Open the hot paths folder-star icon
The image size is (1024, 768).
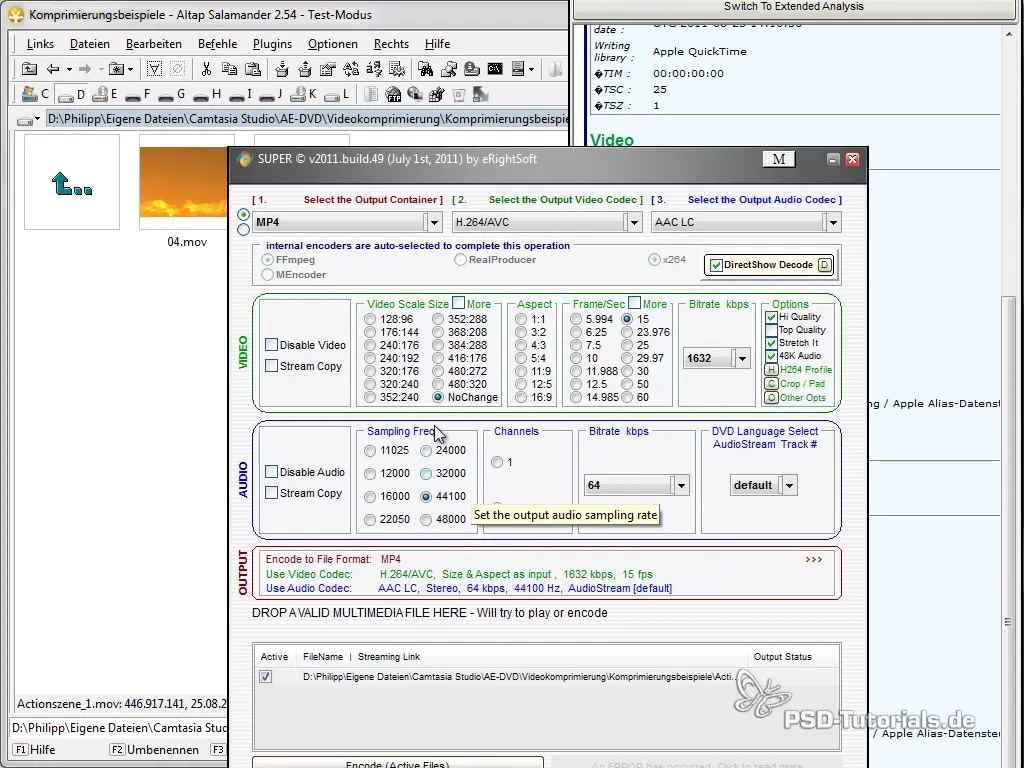pos(117,69)
